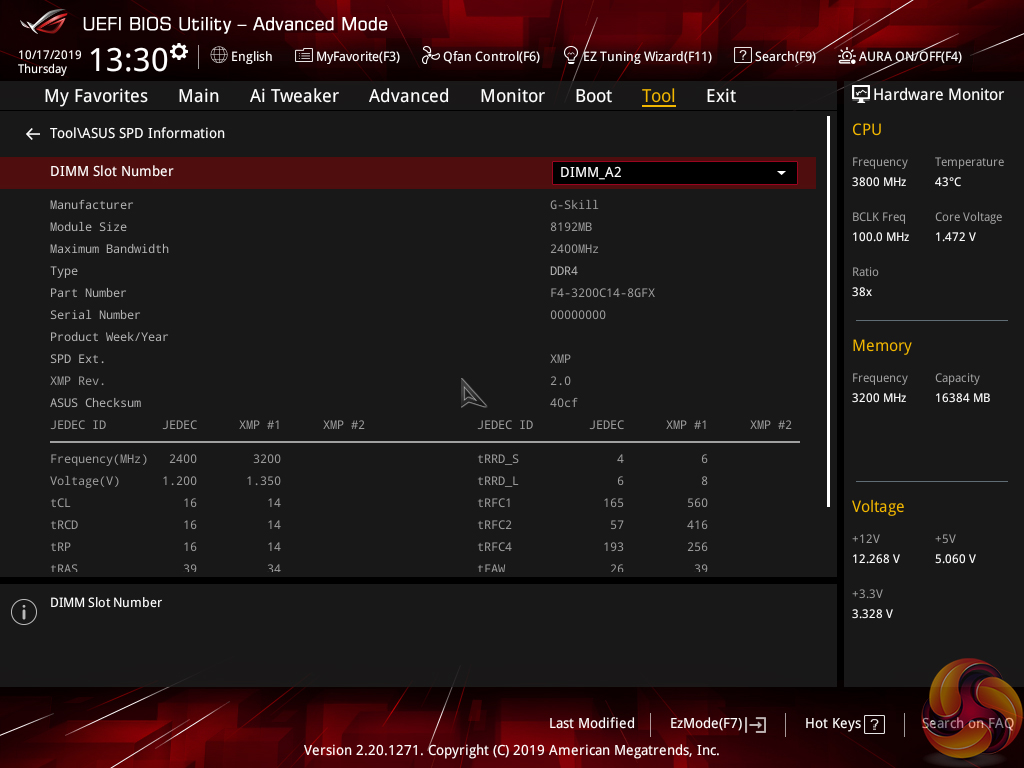The height and width of the screenshot is (768, 1024).
Task: Click the EzMode exit arrow icon
Action: (756, 724)
